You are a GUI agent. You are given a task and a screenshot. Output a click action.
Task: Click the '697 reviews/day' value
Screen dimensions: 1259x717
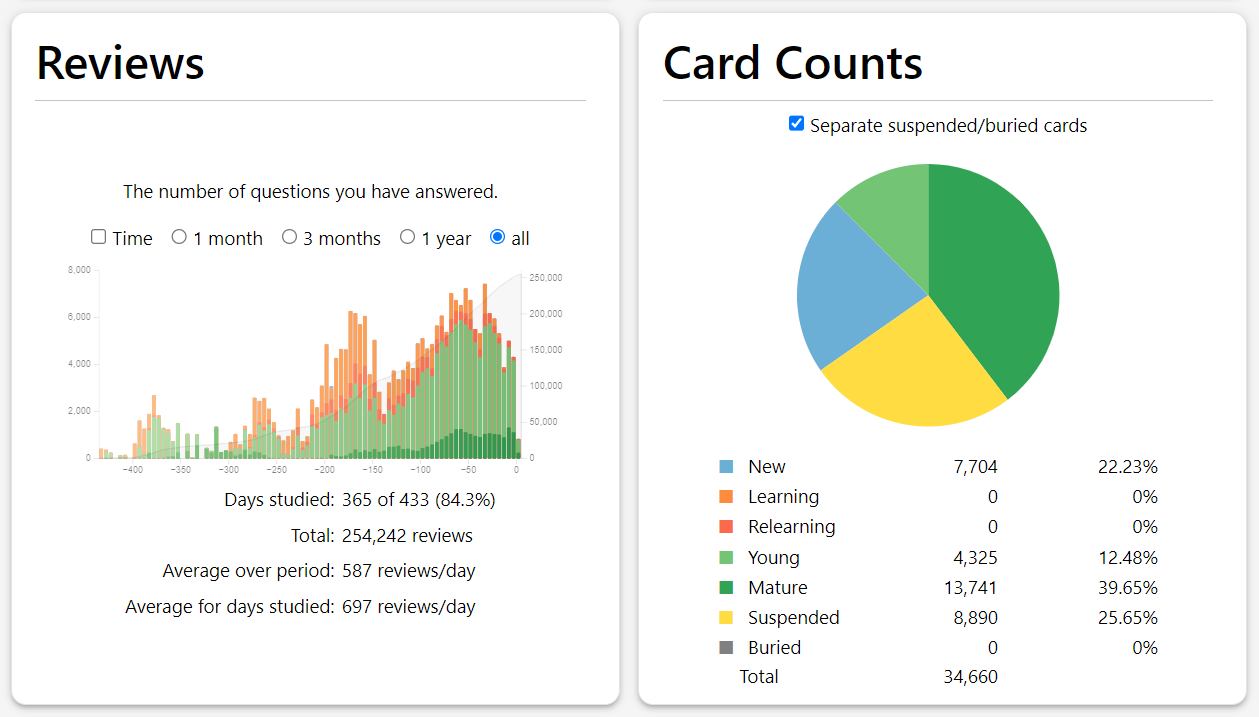tap(409, 606)
